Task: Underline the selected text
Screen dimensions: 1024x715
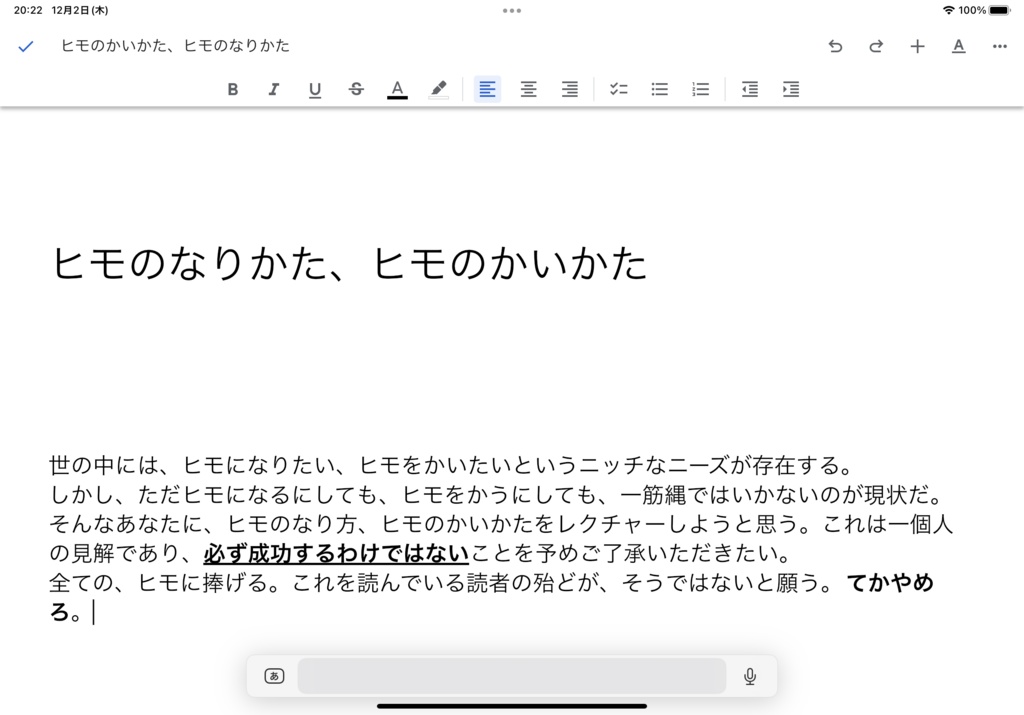Action: coord(315,89)
